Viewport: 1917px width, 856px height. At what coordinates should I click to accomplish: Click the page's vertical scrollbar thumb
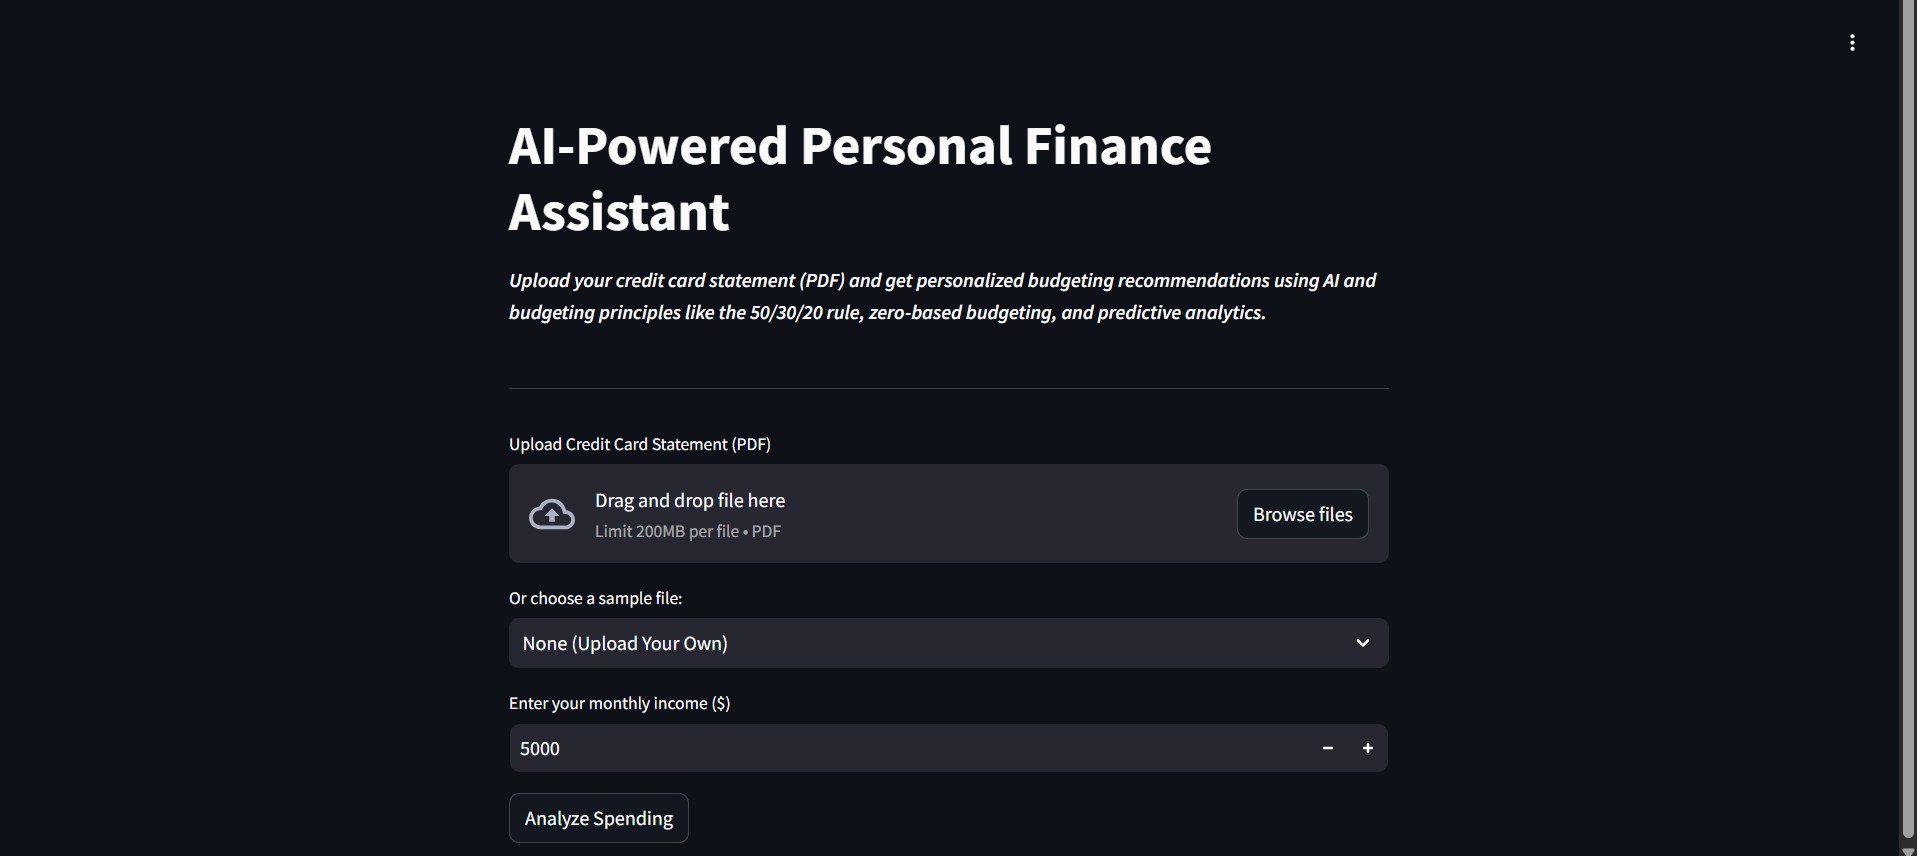click(1908, 420)
